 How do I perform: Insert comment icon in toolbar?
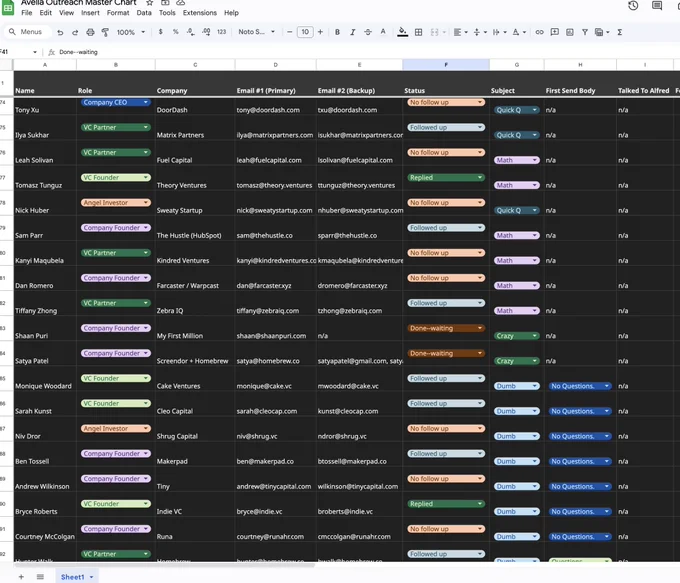[554, 32]
